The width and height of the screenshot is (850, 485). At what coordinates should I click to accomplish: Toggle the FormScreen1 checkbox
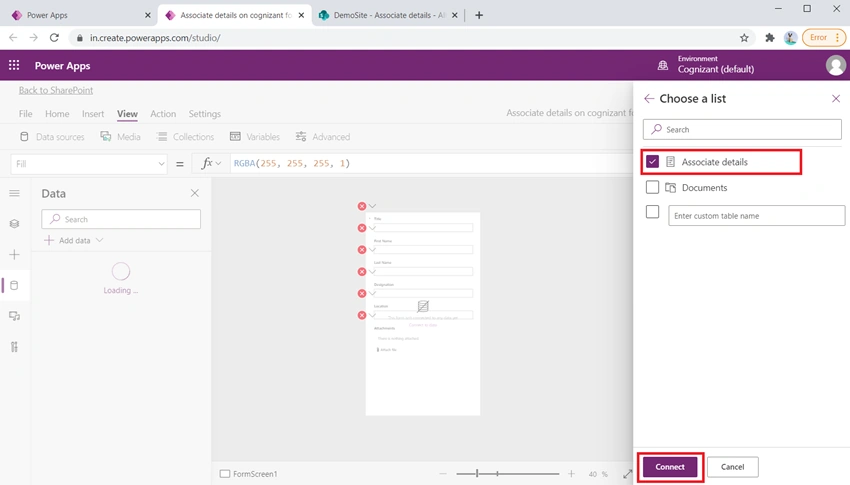coord(224,474)
